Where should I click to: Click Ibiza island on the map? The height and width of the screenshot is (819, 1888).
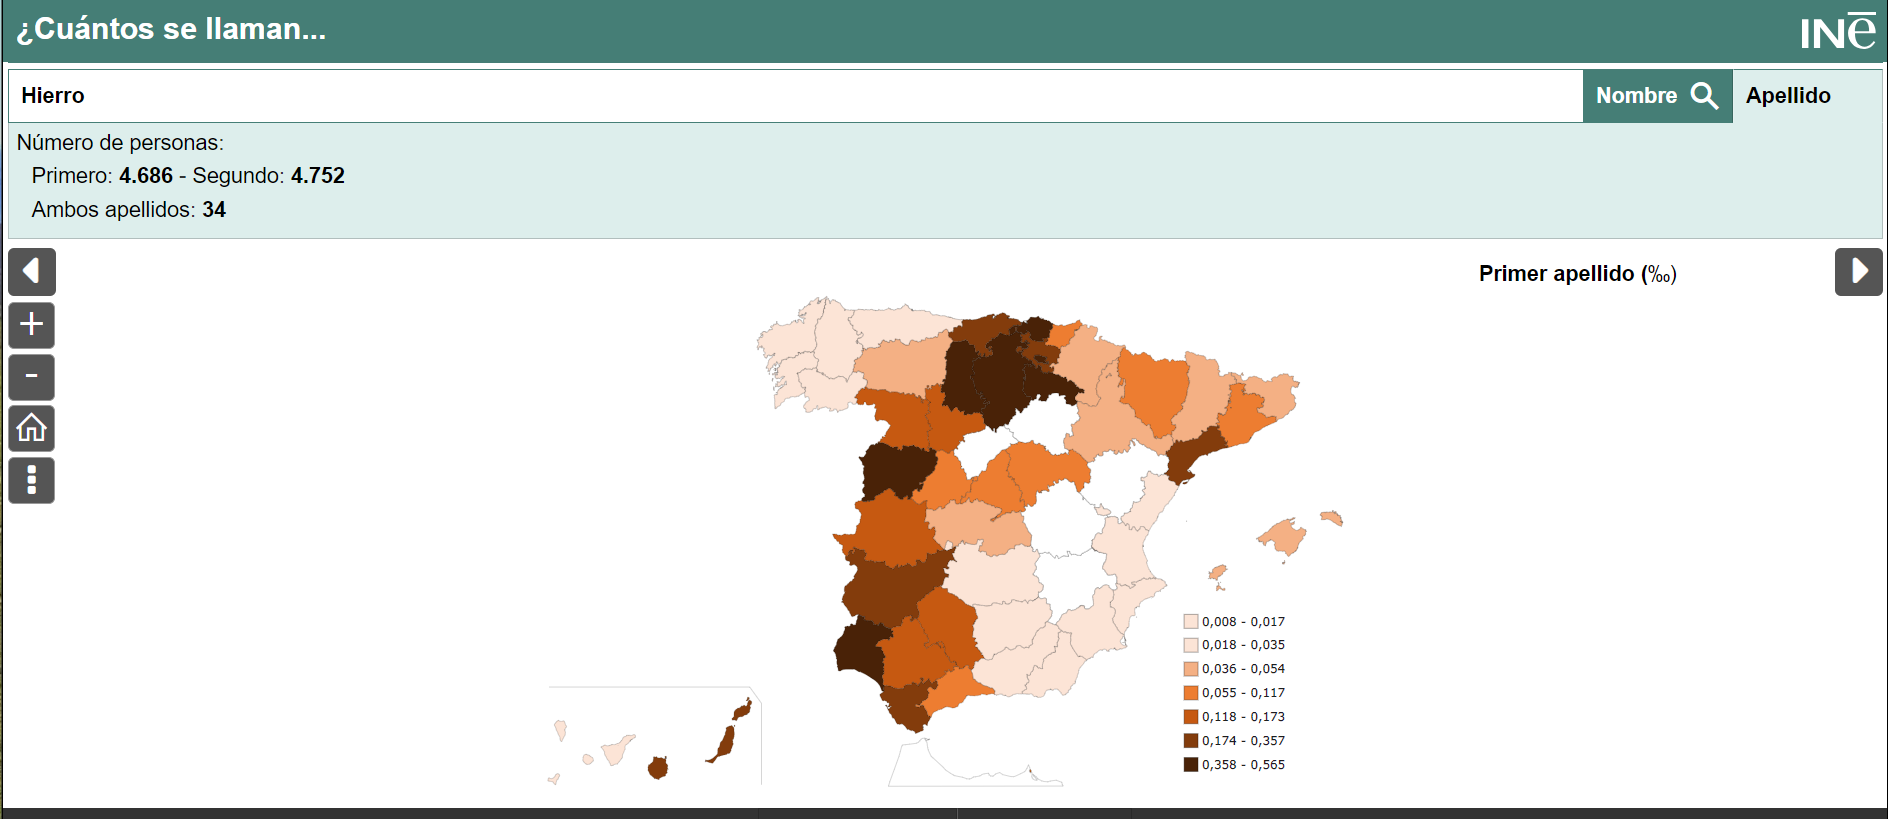[x=1217, y=573]
